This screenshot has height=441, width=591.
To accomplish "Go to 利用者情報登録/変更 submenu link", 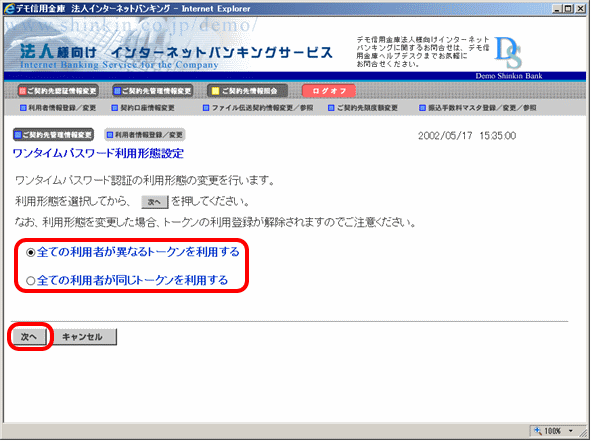I will click(58, 108).
